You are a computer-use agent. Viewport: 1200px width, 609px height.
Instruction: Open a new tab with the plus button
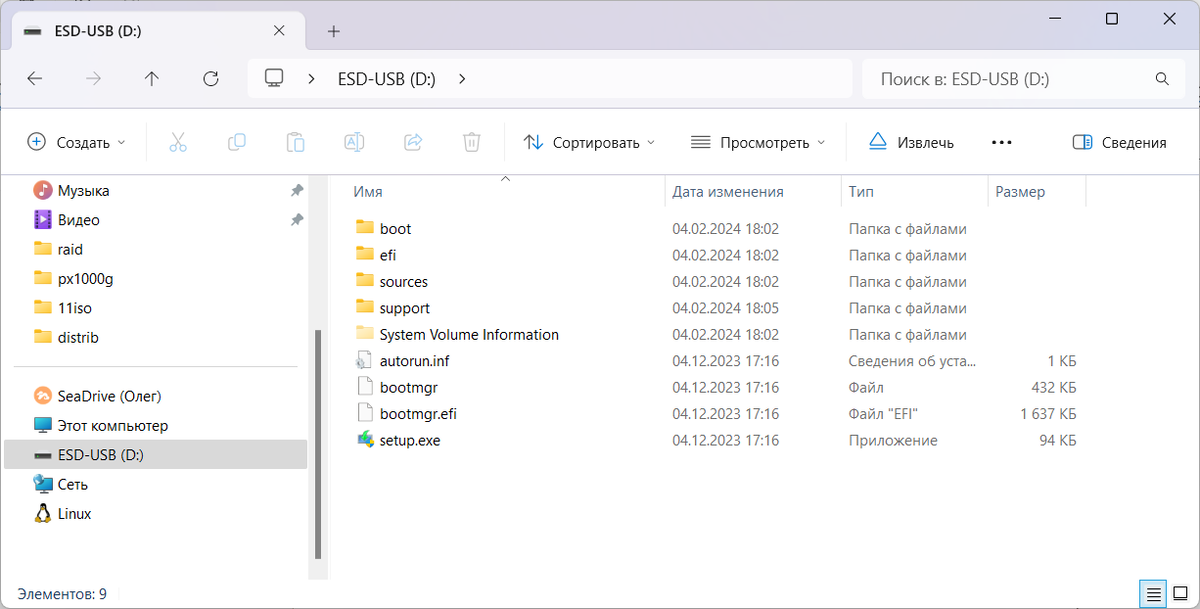[x=333, y=31]
